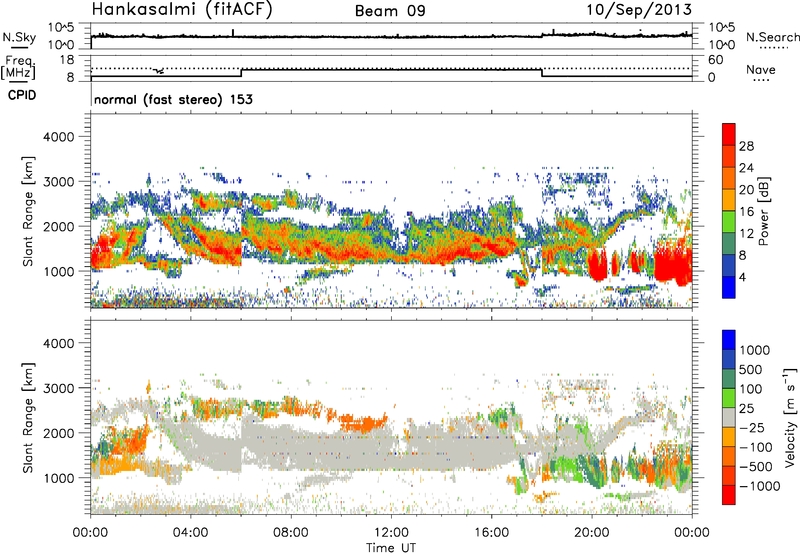Click the 'Hankasalmi (fitACF)' title text

click(x=182, y=10)
